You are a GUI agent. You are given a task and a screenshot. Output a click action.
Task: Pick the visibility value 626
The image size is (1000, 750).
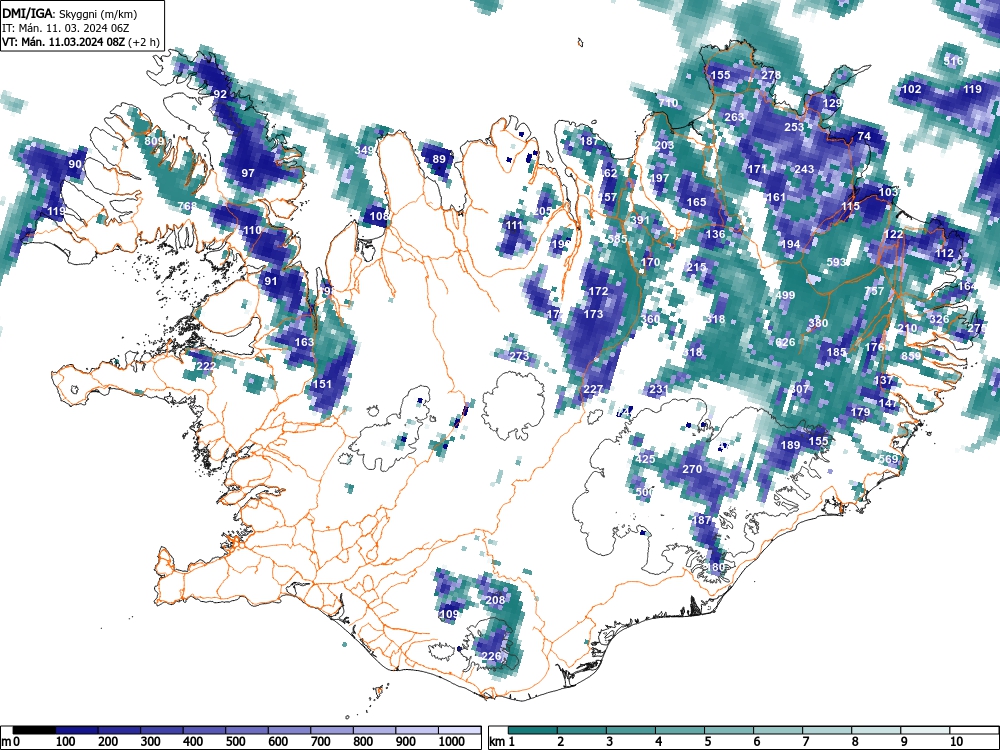(786, 342)
